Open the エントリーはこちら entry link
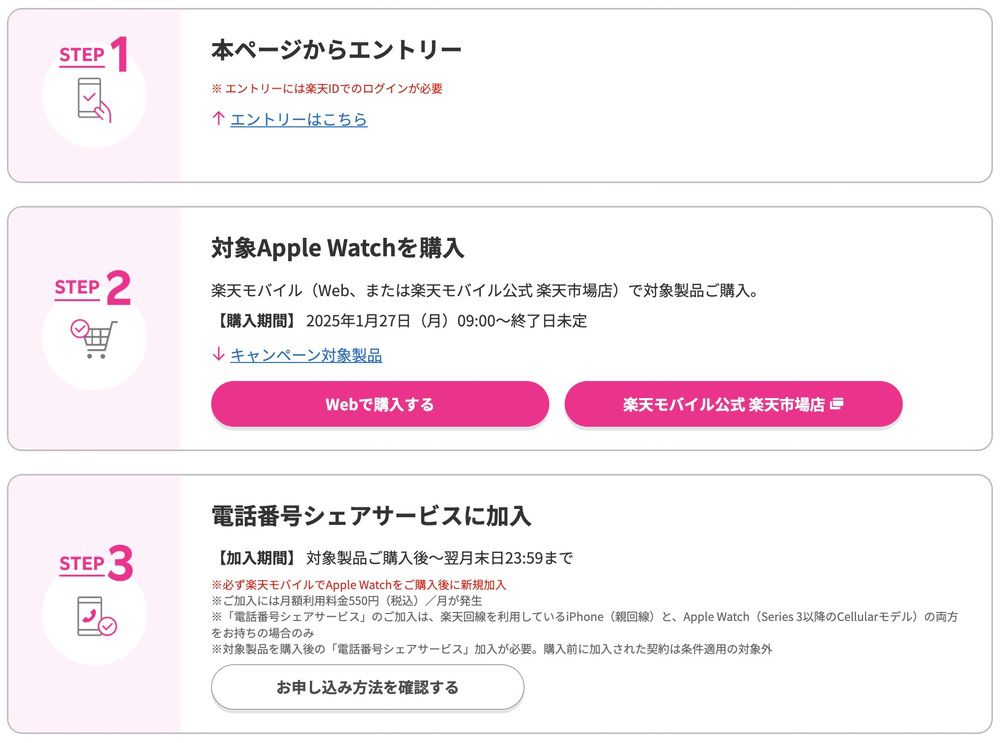Image resolution: width=1000 pixels, height=743 pixels. pos(297,118)
